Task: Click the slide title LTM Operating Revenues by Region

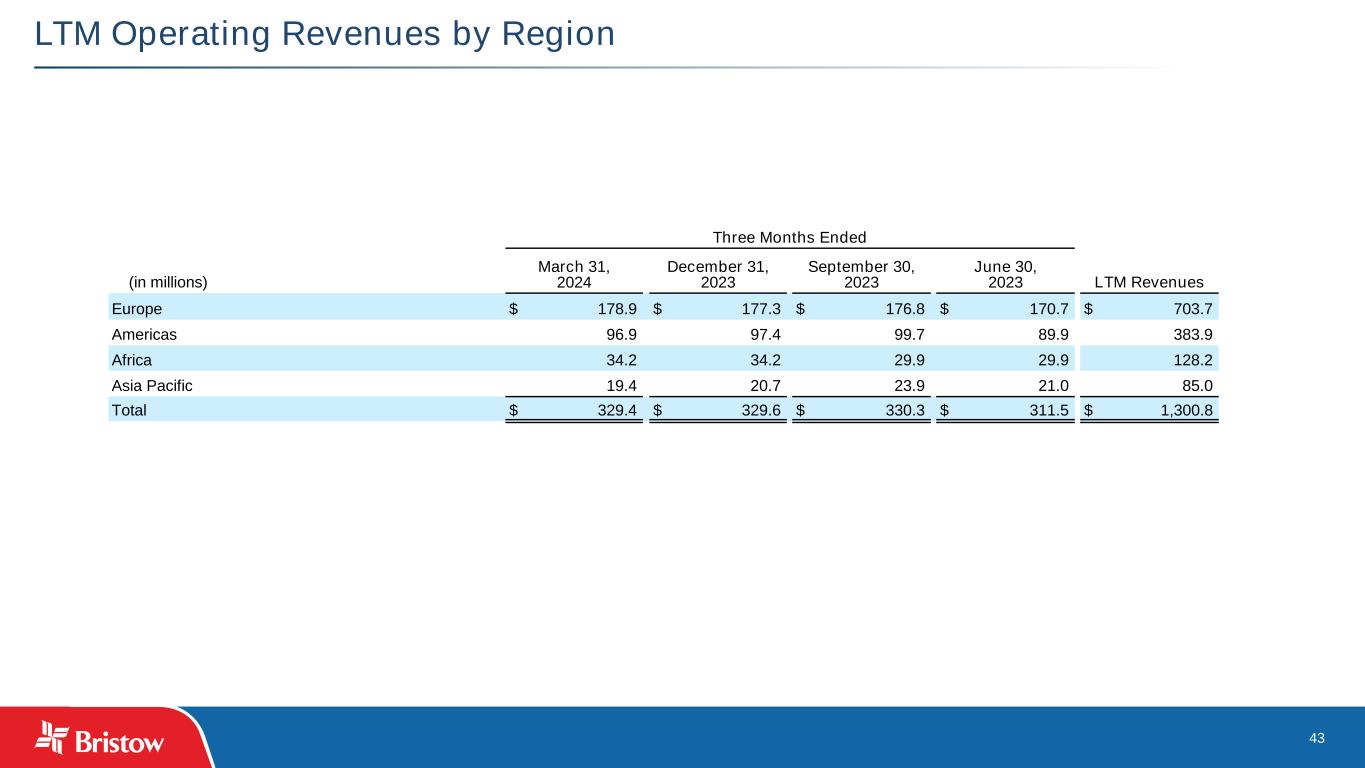Action: point(324,34)
